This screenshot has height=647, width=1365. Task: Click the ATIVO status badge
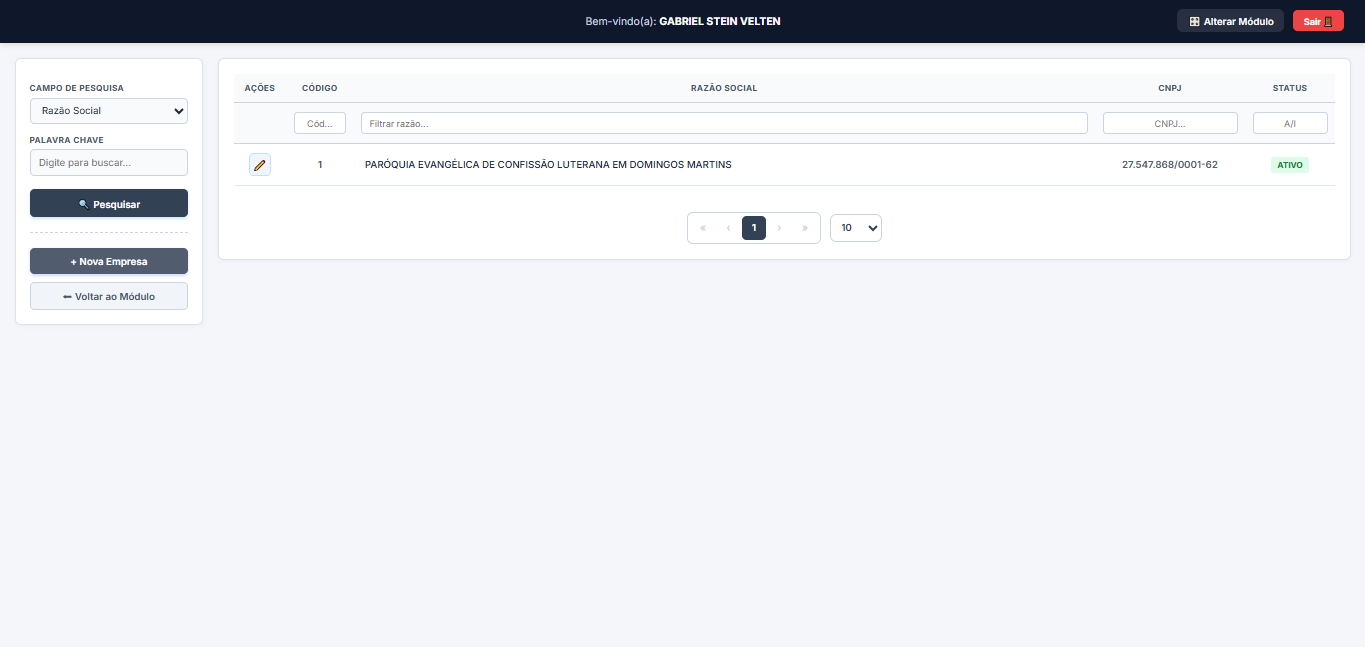[1290, 165]
